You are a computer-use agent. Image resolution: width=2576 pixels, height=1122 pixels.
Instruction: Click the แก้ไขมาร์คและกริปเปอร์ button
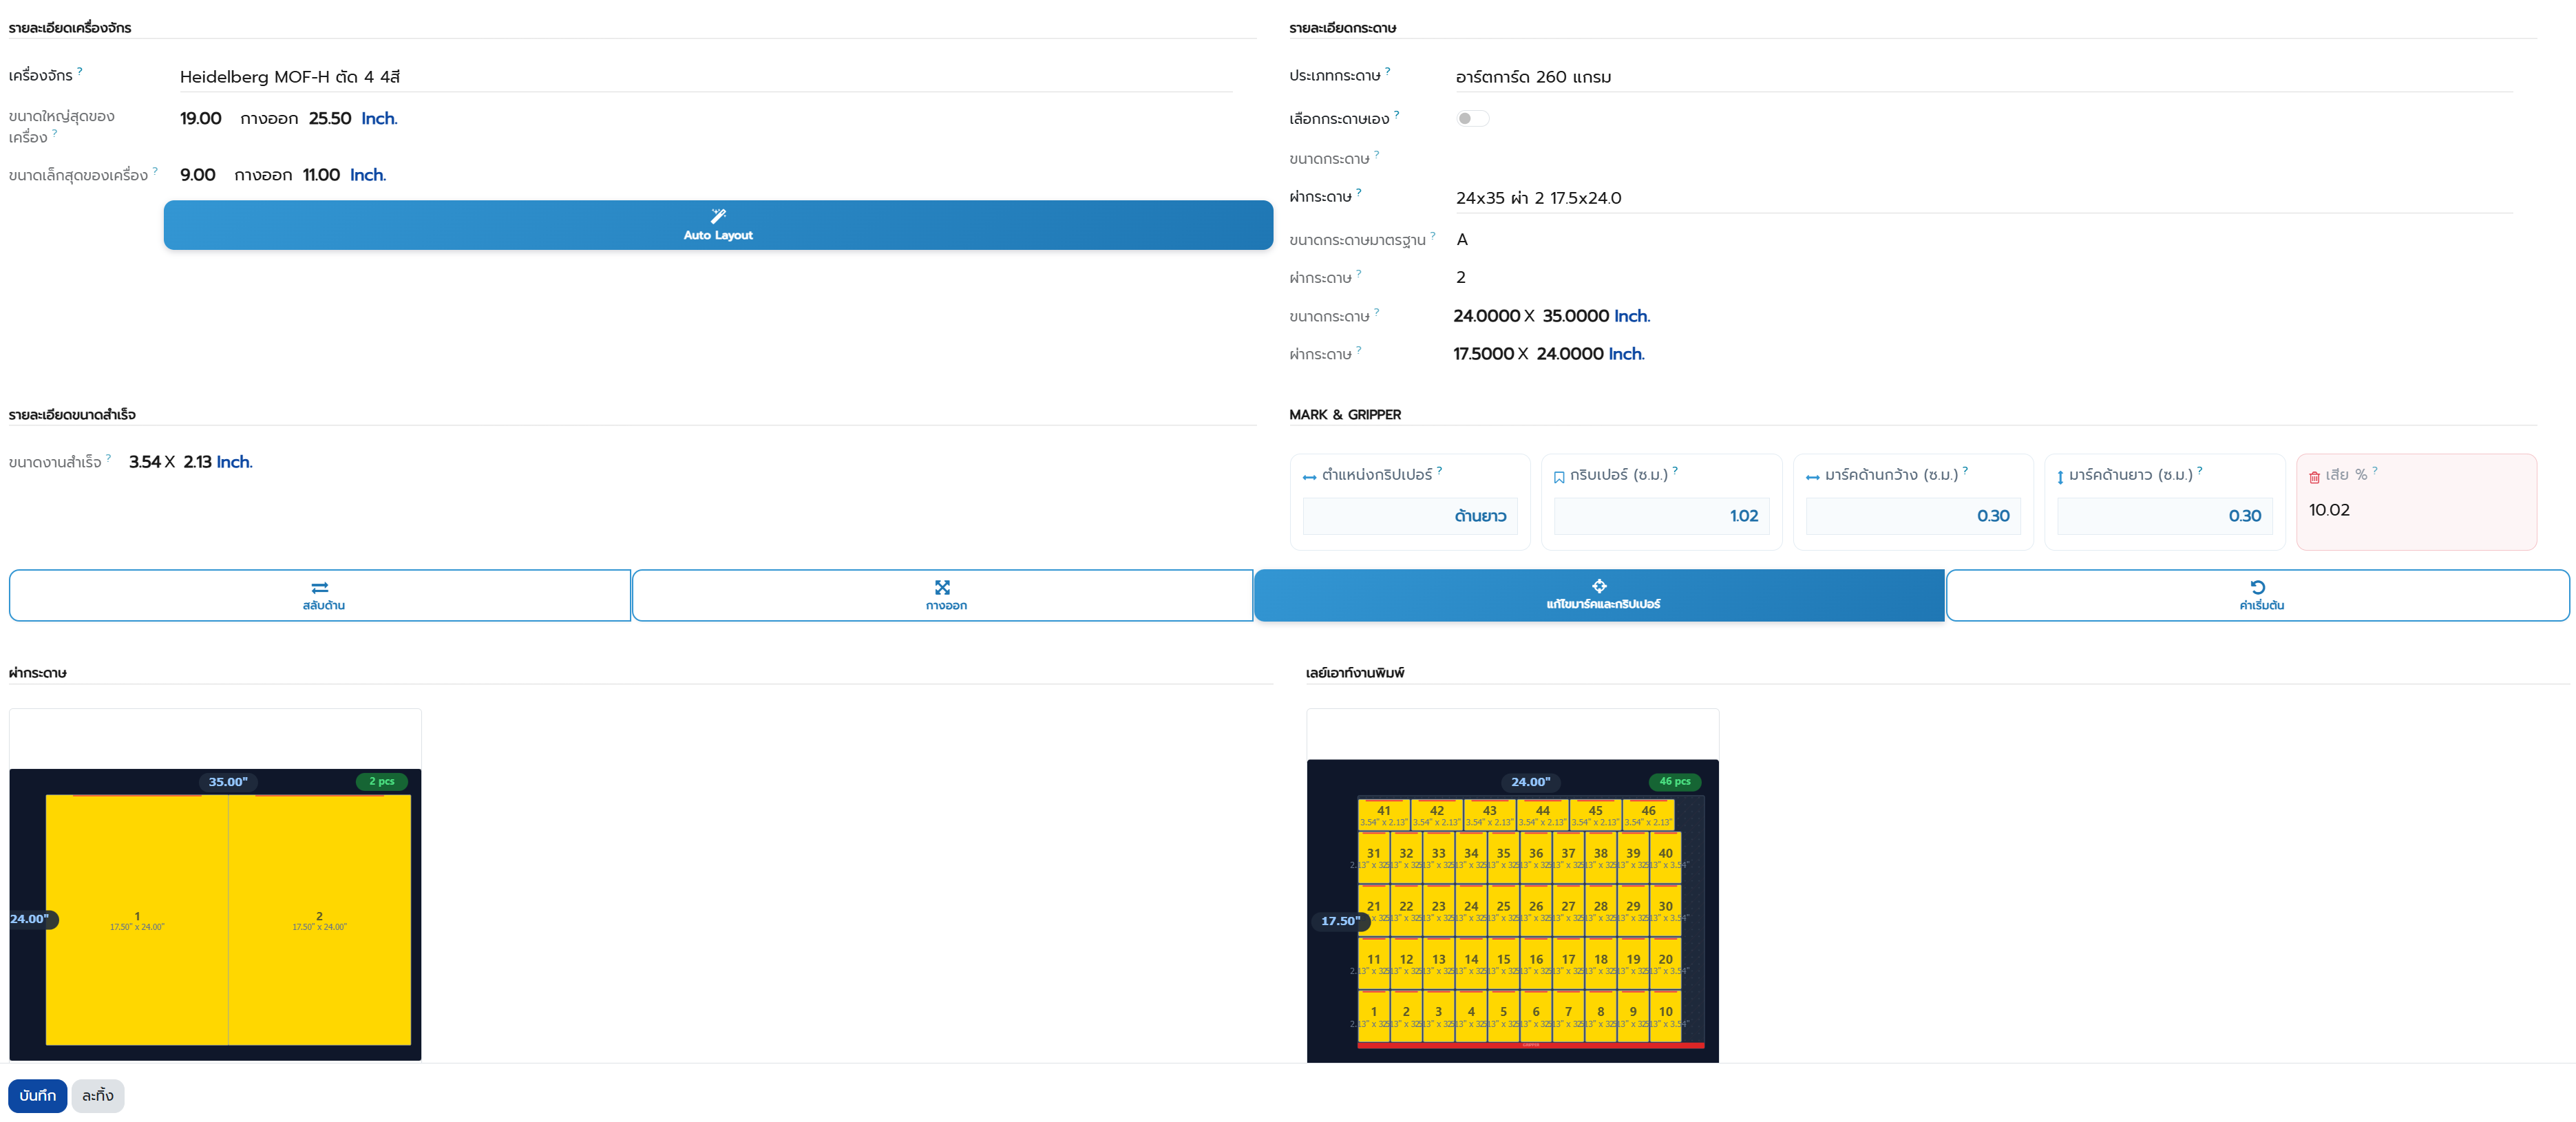(1599, 595)
